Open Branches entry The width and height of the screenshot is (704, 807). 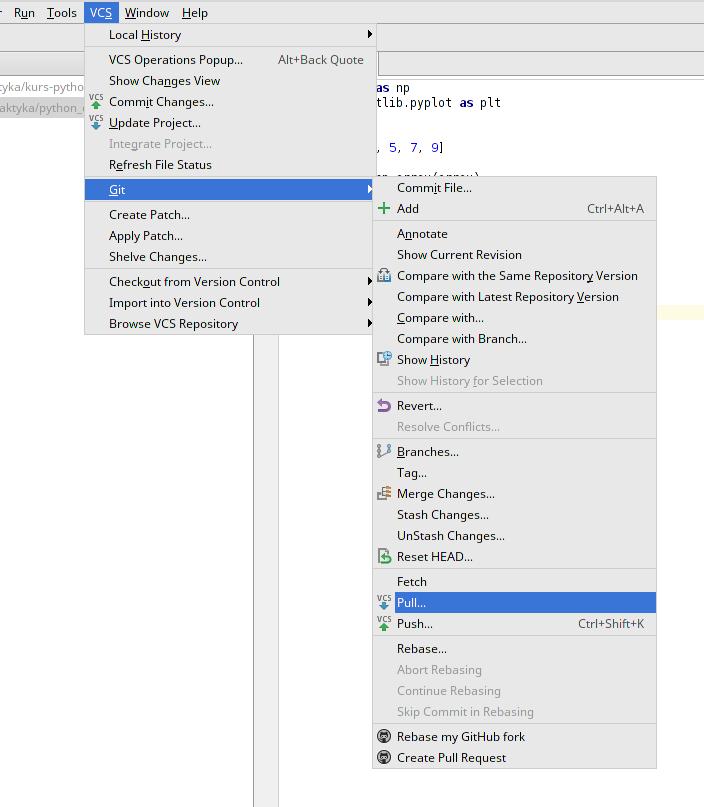[514, 451]
